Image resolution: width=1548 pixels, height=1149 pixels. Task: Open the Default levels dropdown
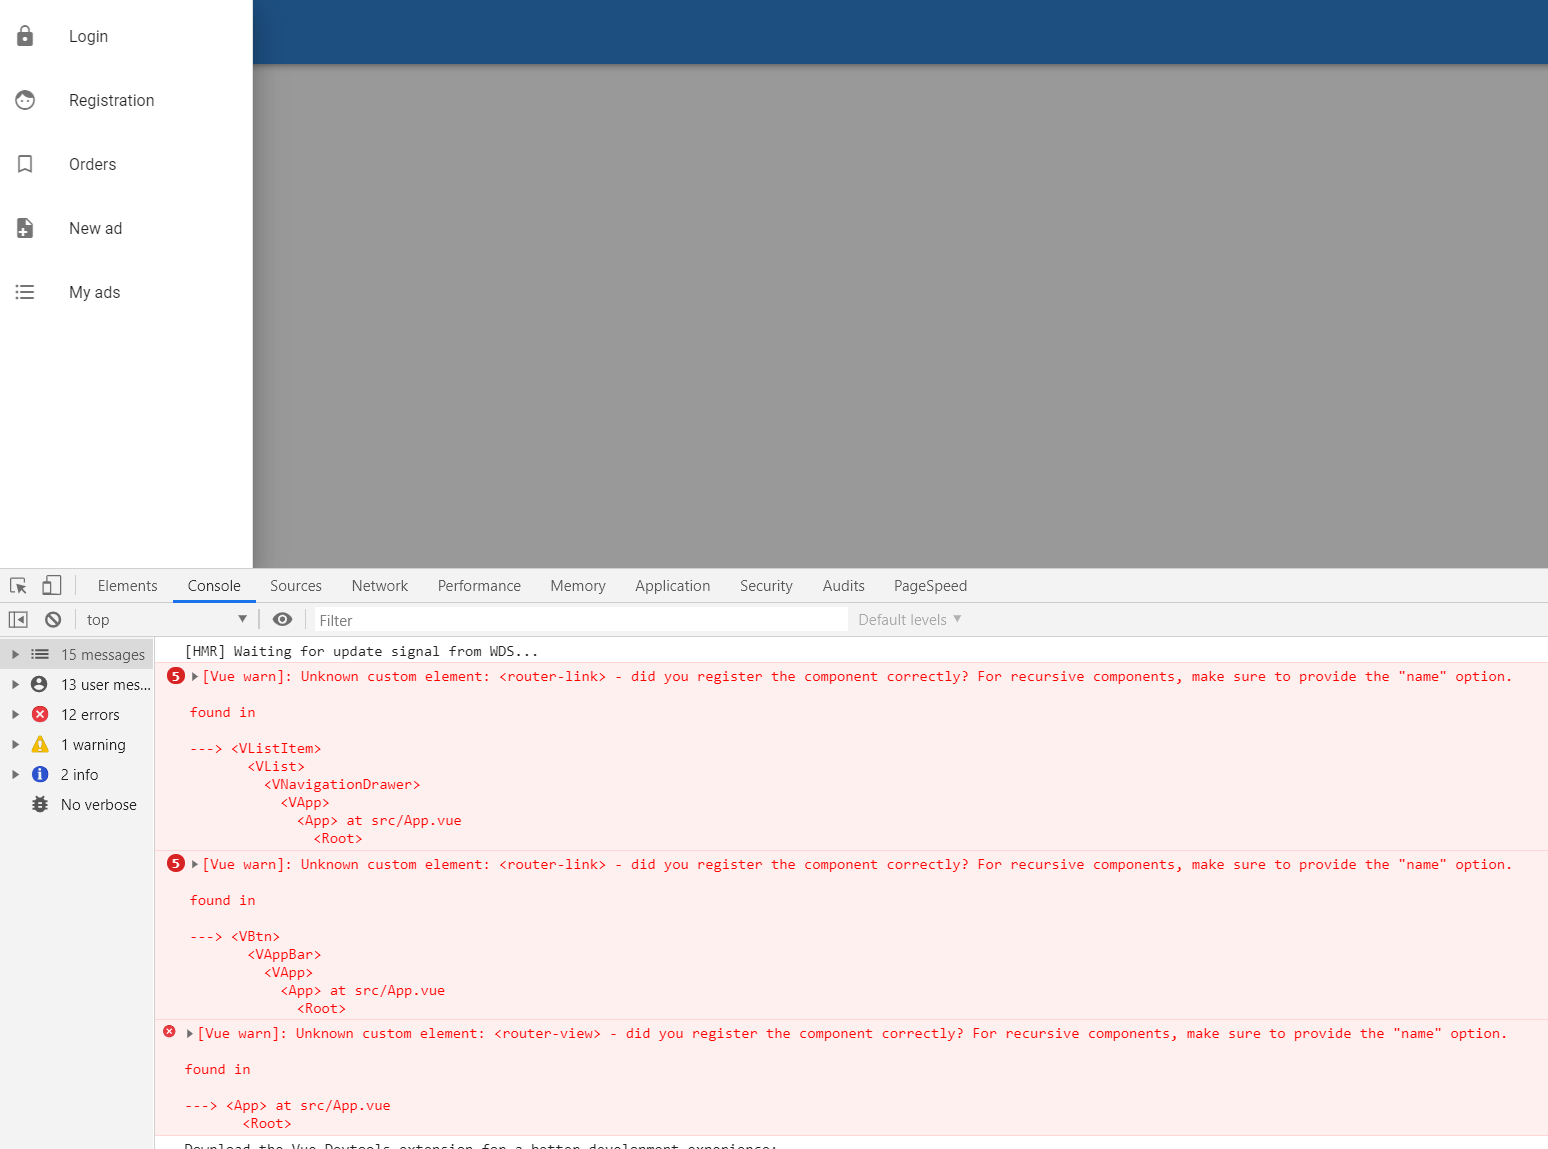909,620
